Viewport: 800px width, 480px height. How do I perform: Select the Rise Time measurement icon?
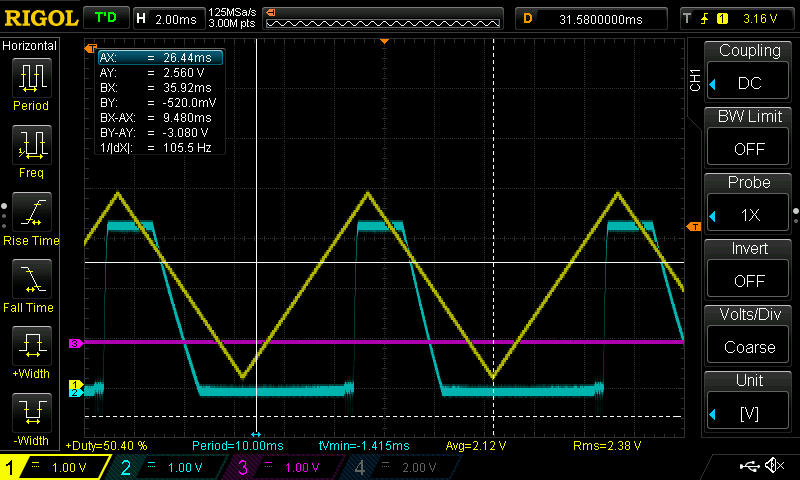tap(32, 212)
